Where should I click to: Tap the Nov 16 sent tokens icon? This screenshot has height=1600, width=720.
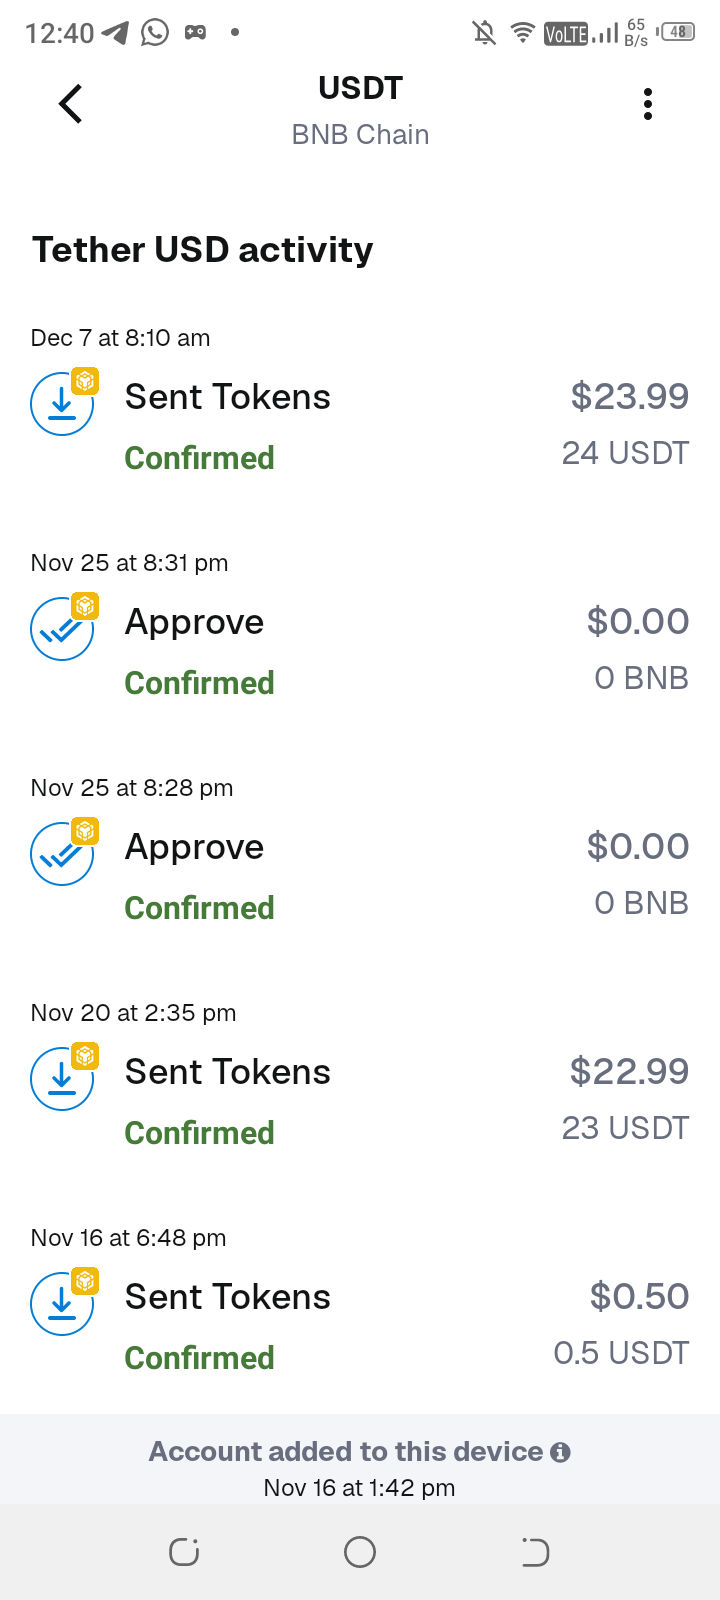click(63, 1303)
